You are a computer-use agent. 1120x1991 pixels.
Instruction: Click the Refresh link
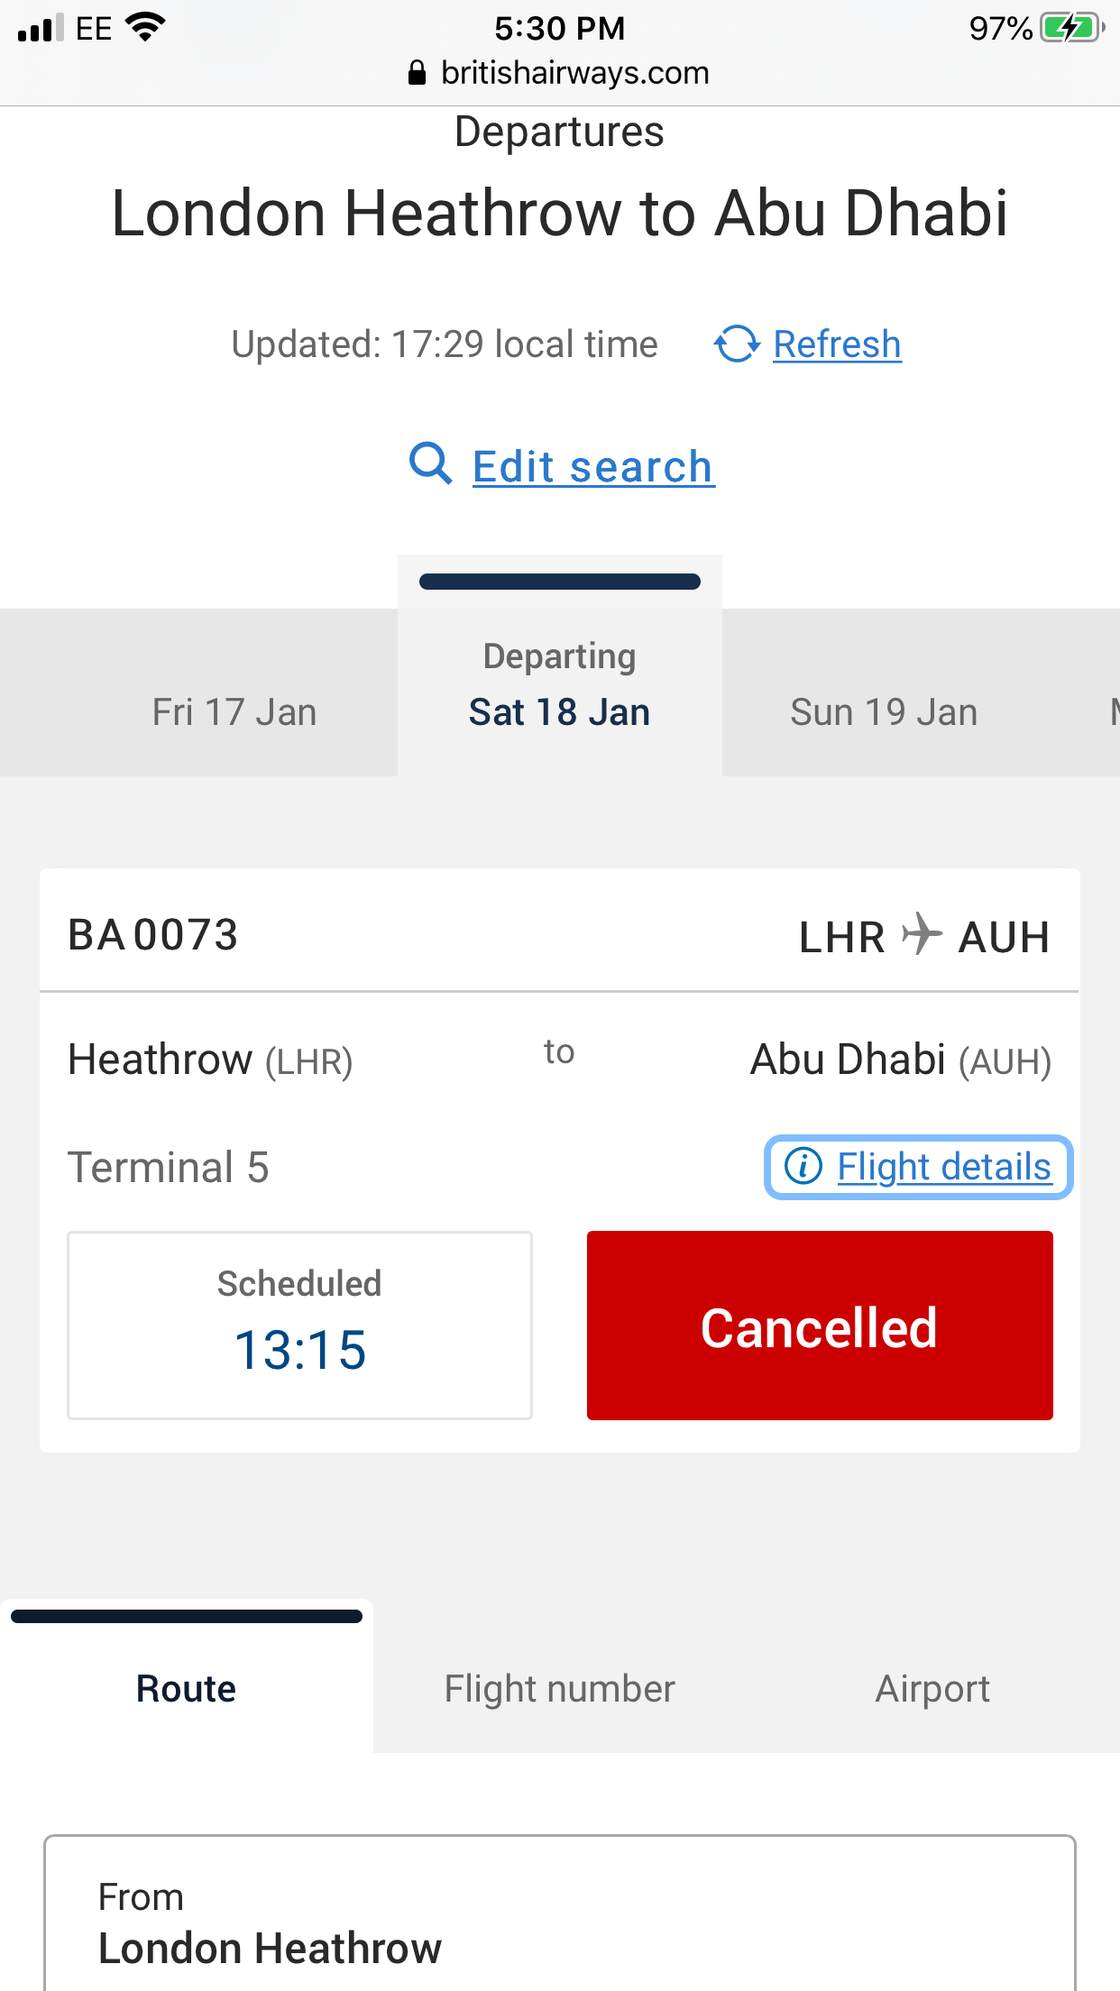(837, 344)
